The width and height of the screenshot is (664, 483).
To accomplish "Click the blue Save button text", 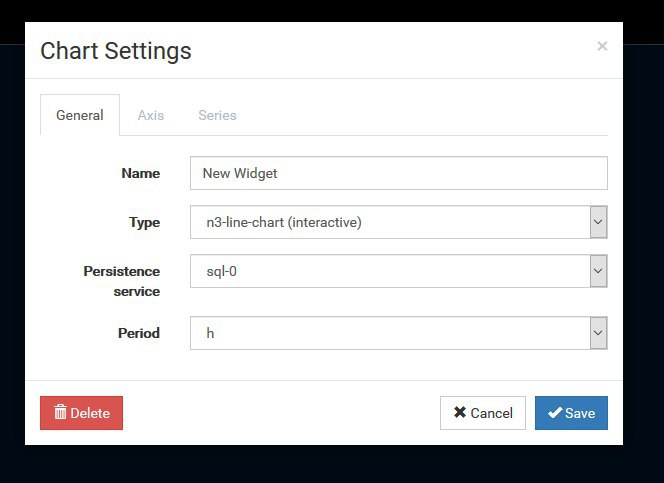I will point(580,413).
